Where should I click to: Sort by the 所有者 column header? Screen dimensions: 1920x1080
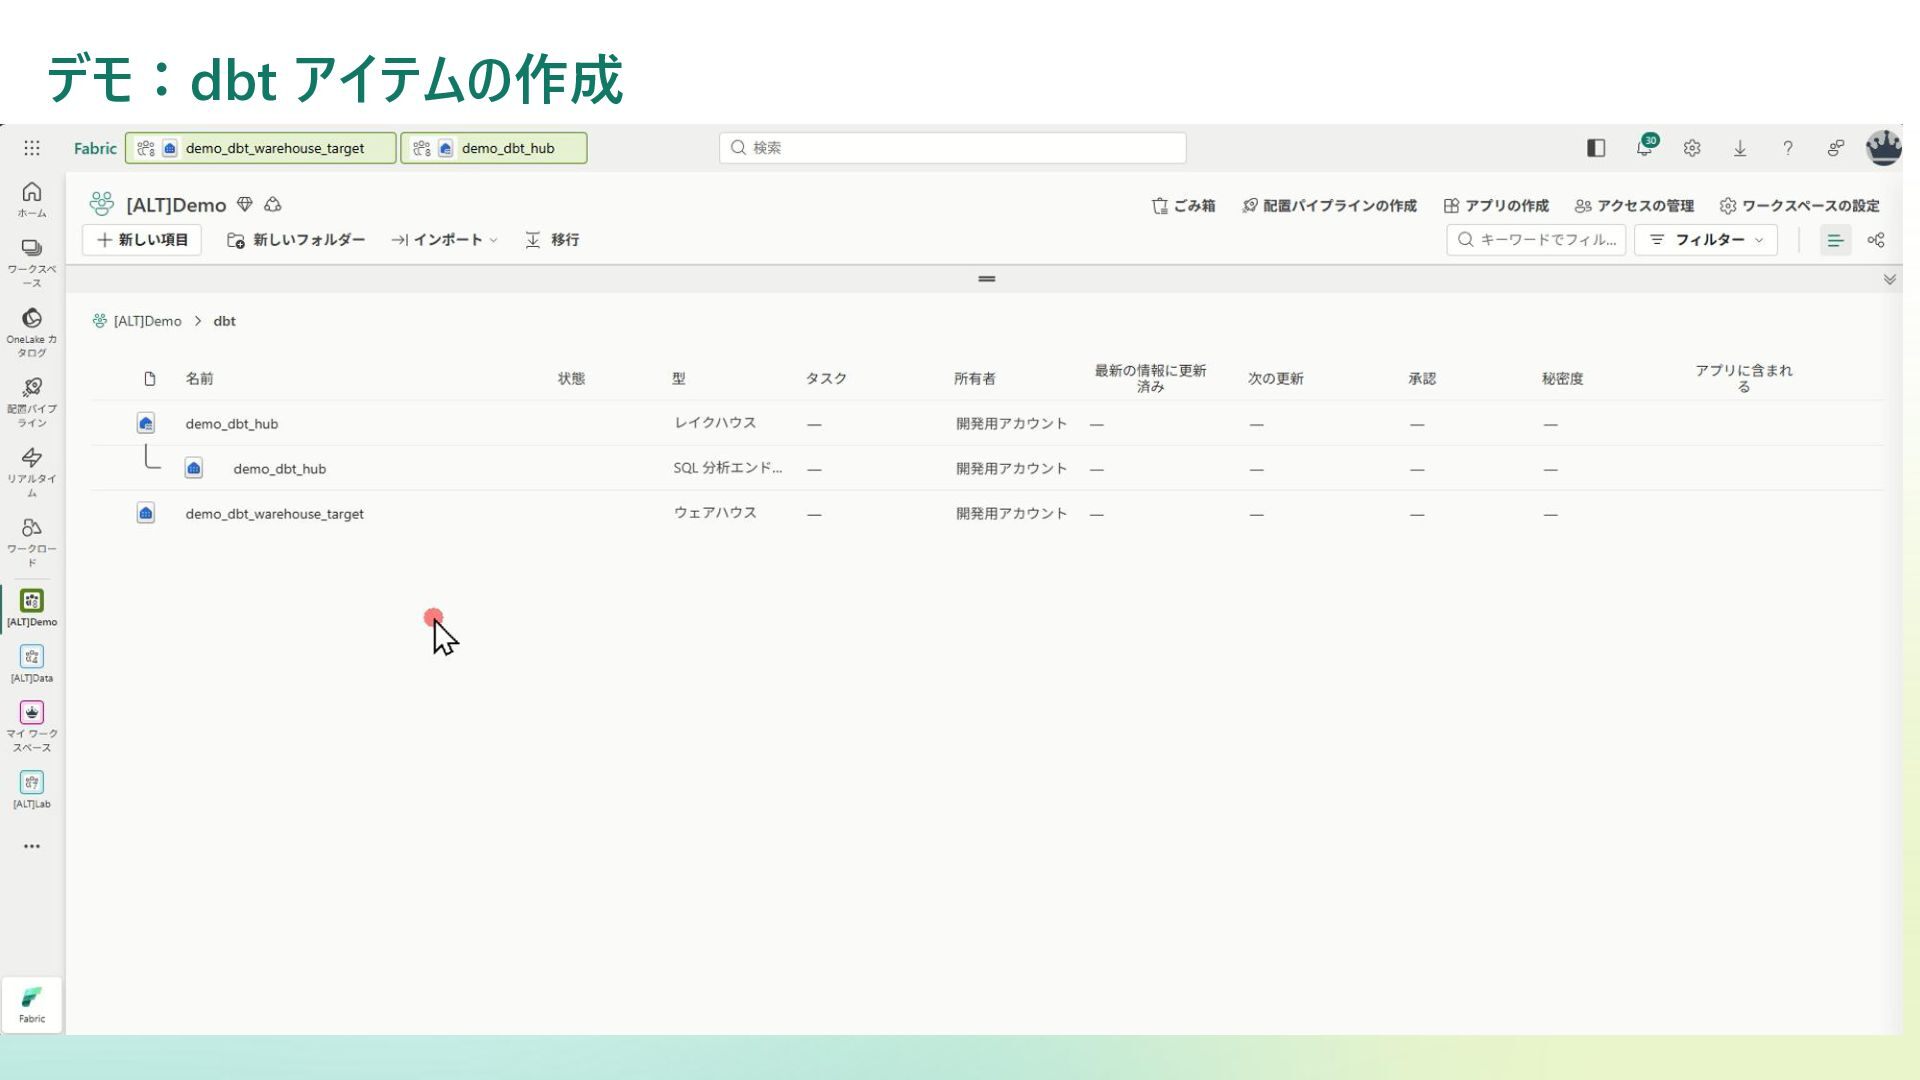[974, 378]
